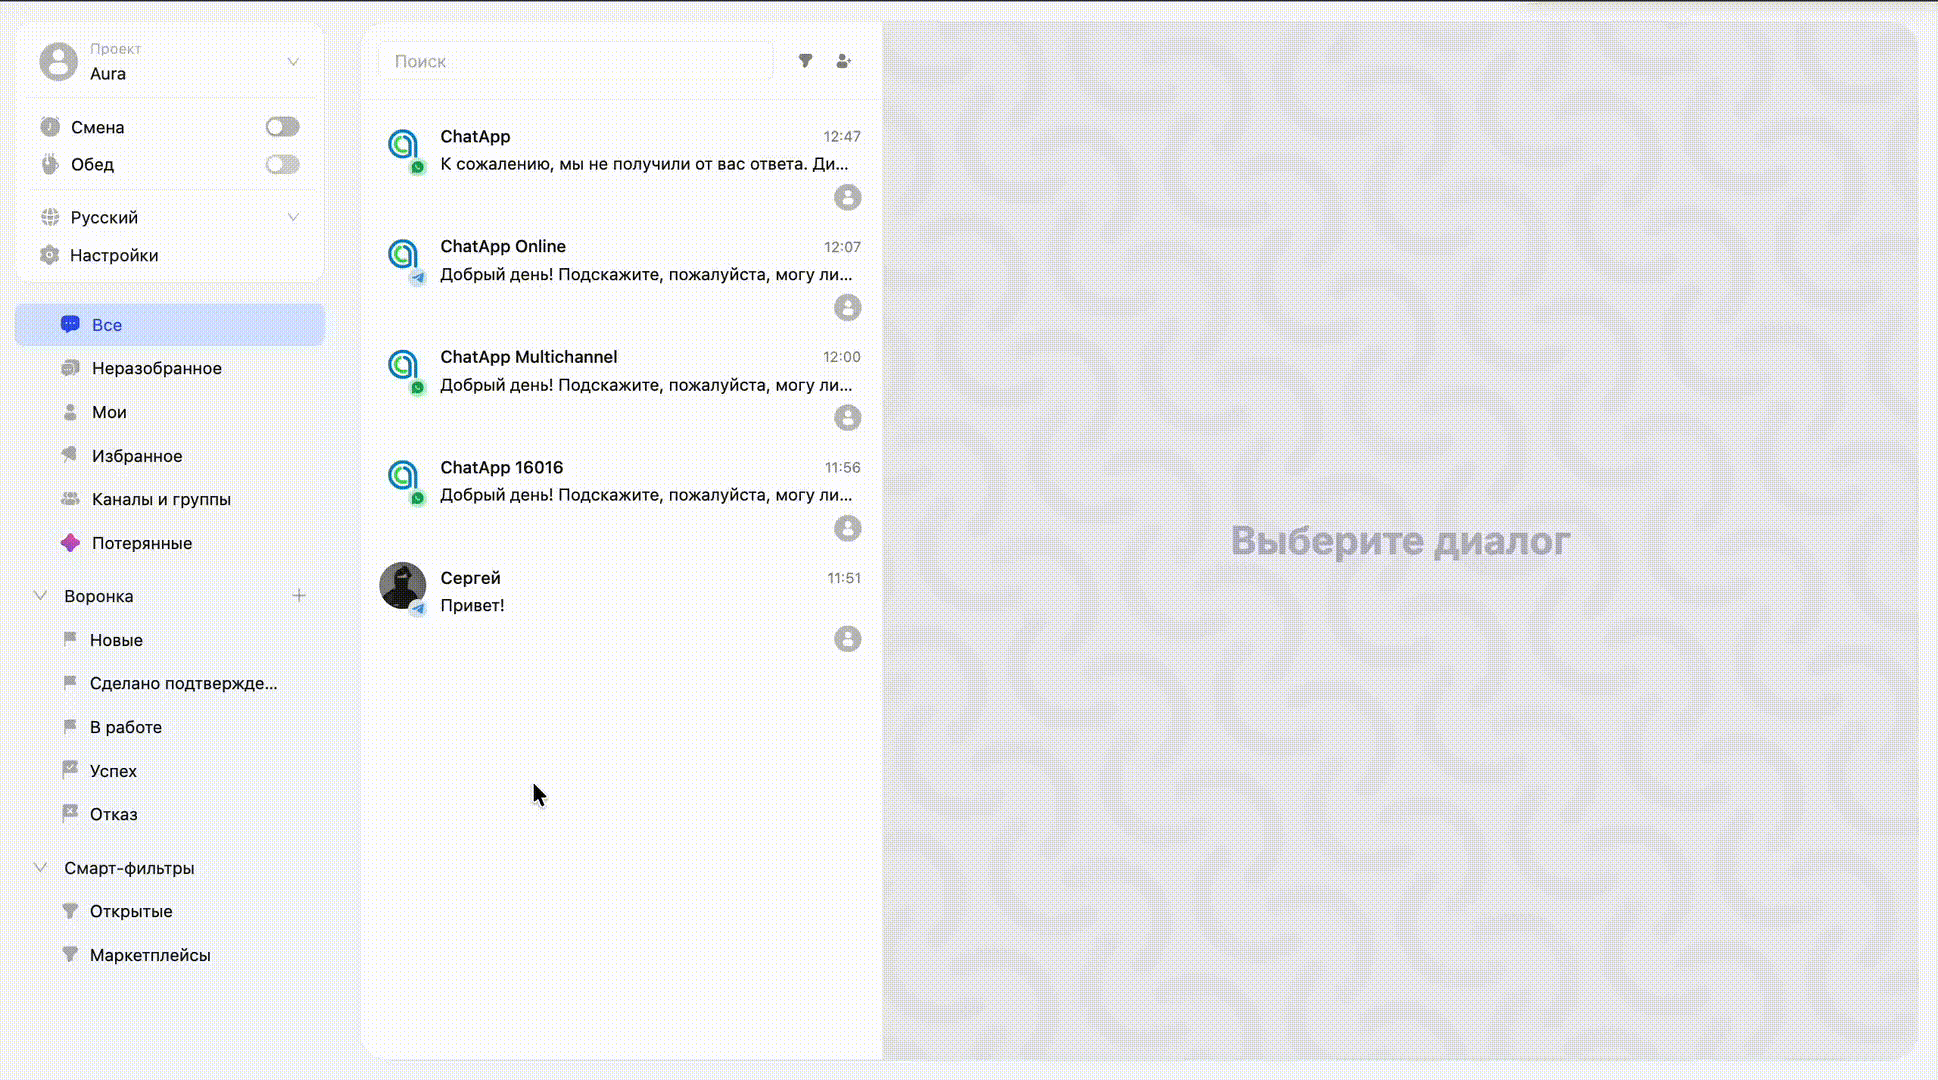
Task: Select the Неразобранное folder
Action: click(157, 368)
